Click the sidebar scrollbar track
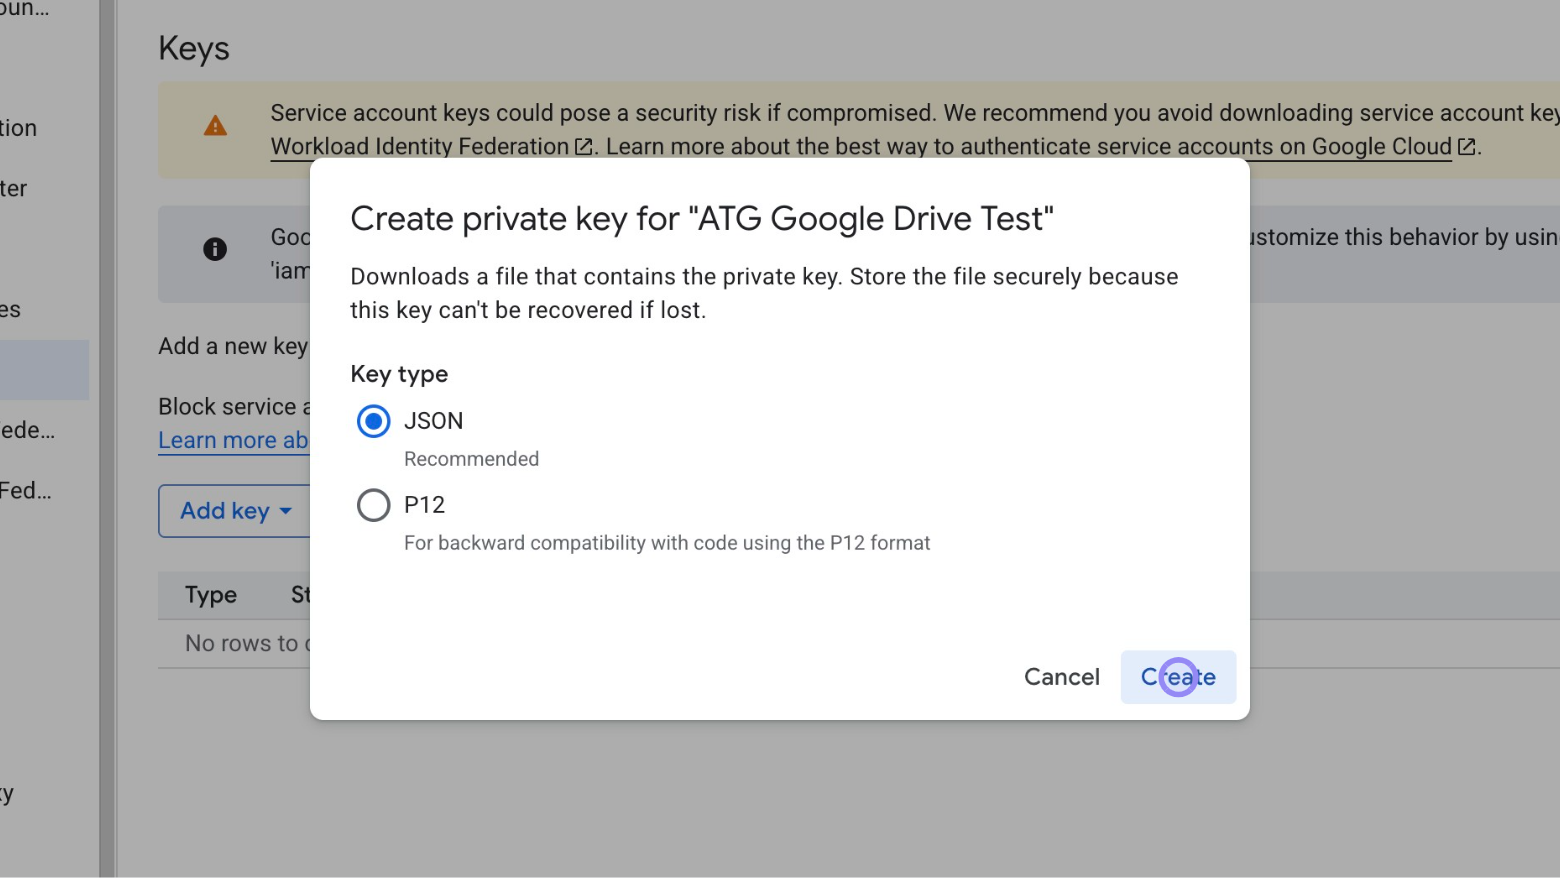The height and width of the screenshot is (878, 1560). coord(106,440)
